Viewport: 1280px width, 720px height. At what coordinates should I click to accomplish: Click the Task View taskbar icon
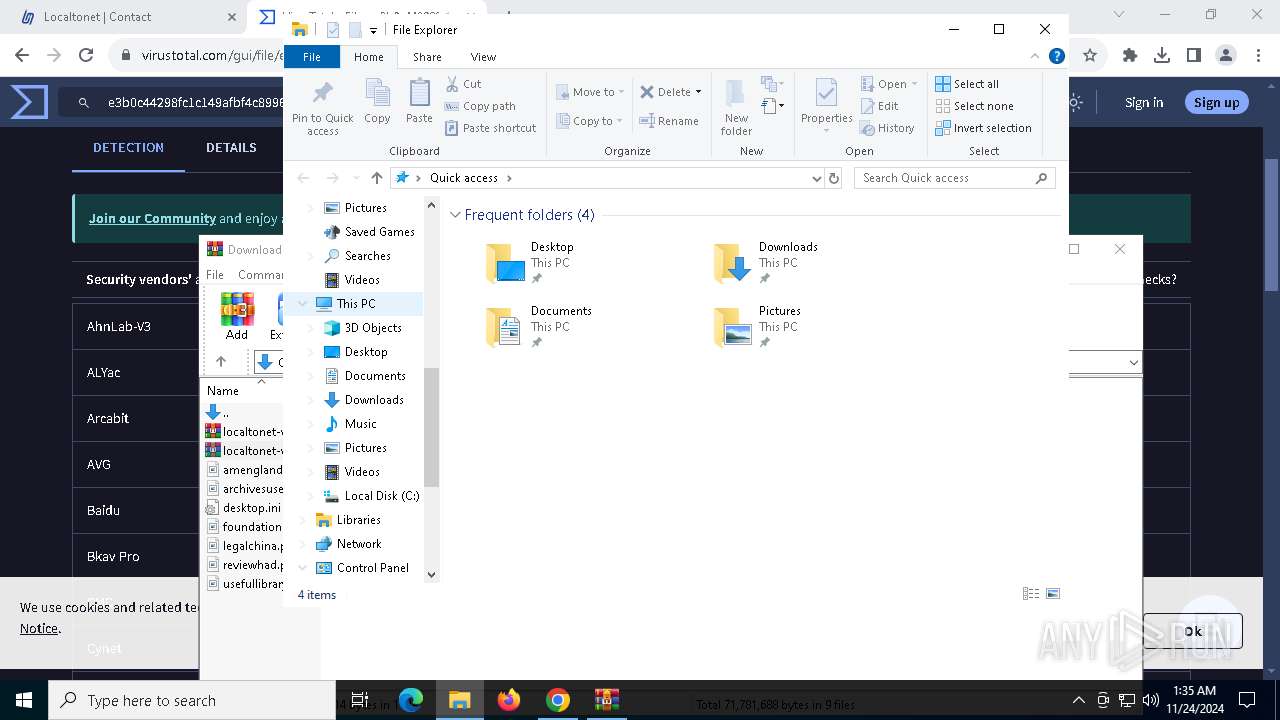pyautogui.click(x=361, y=700)
